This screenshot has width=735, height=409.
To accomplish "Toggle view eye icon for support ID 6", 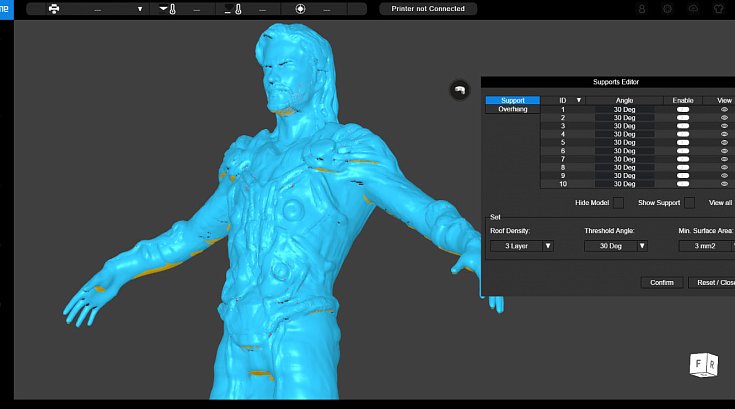I will pyautogui.click(x=724, y=151).
